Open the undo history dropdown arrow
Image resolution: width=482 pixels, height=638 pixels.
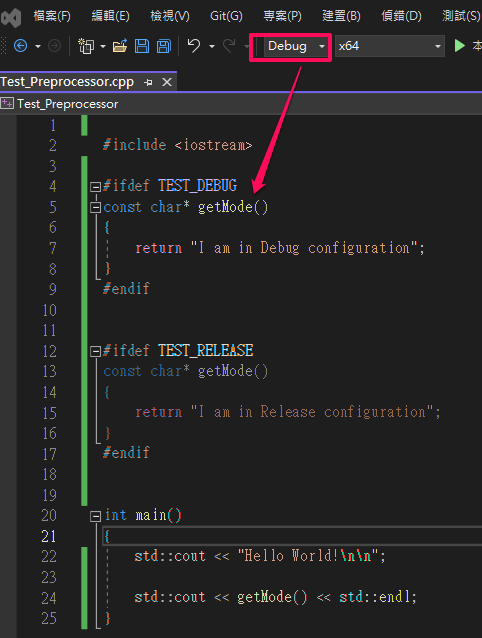click(212, 46)
